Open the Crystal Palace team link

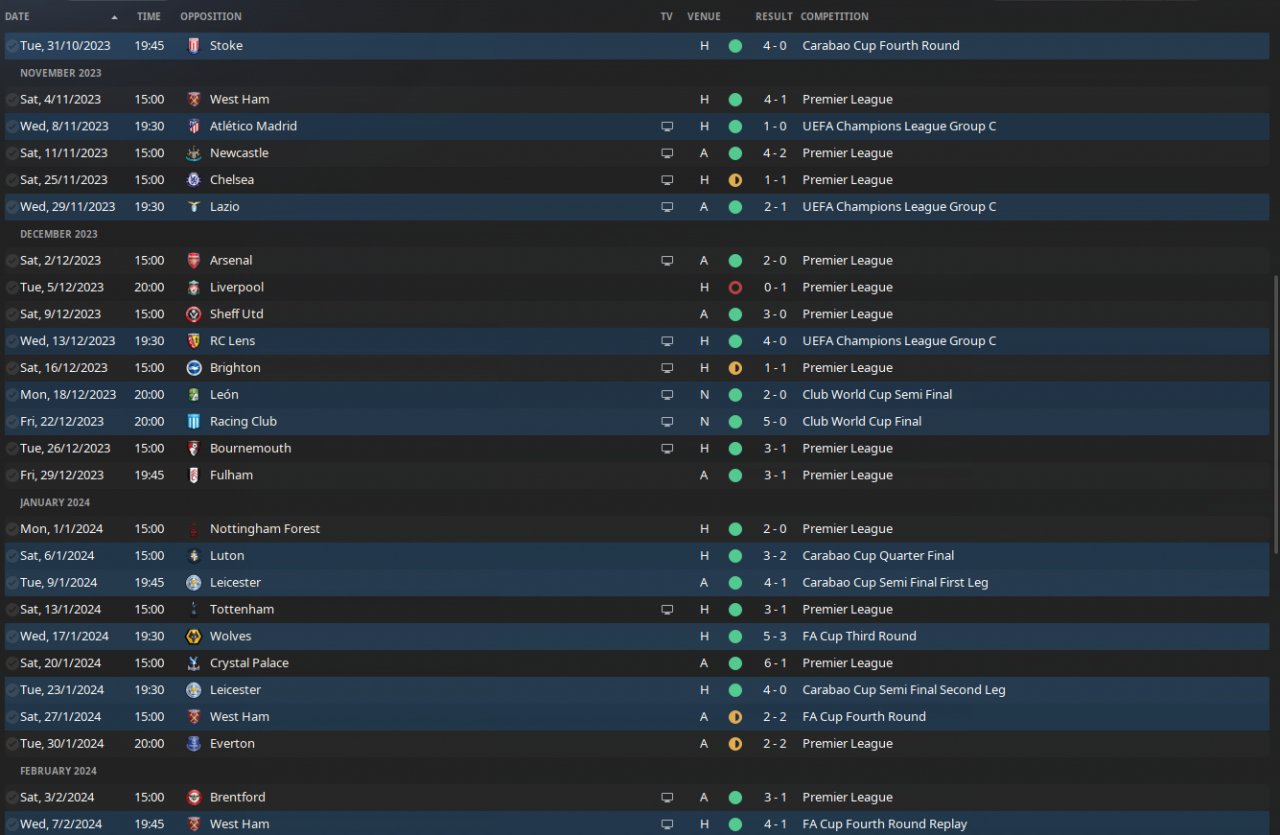pyautogui.click(x=250, y=663)
